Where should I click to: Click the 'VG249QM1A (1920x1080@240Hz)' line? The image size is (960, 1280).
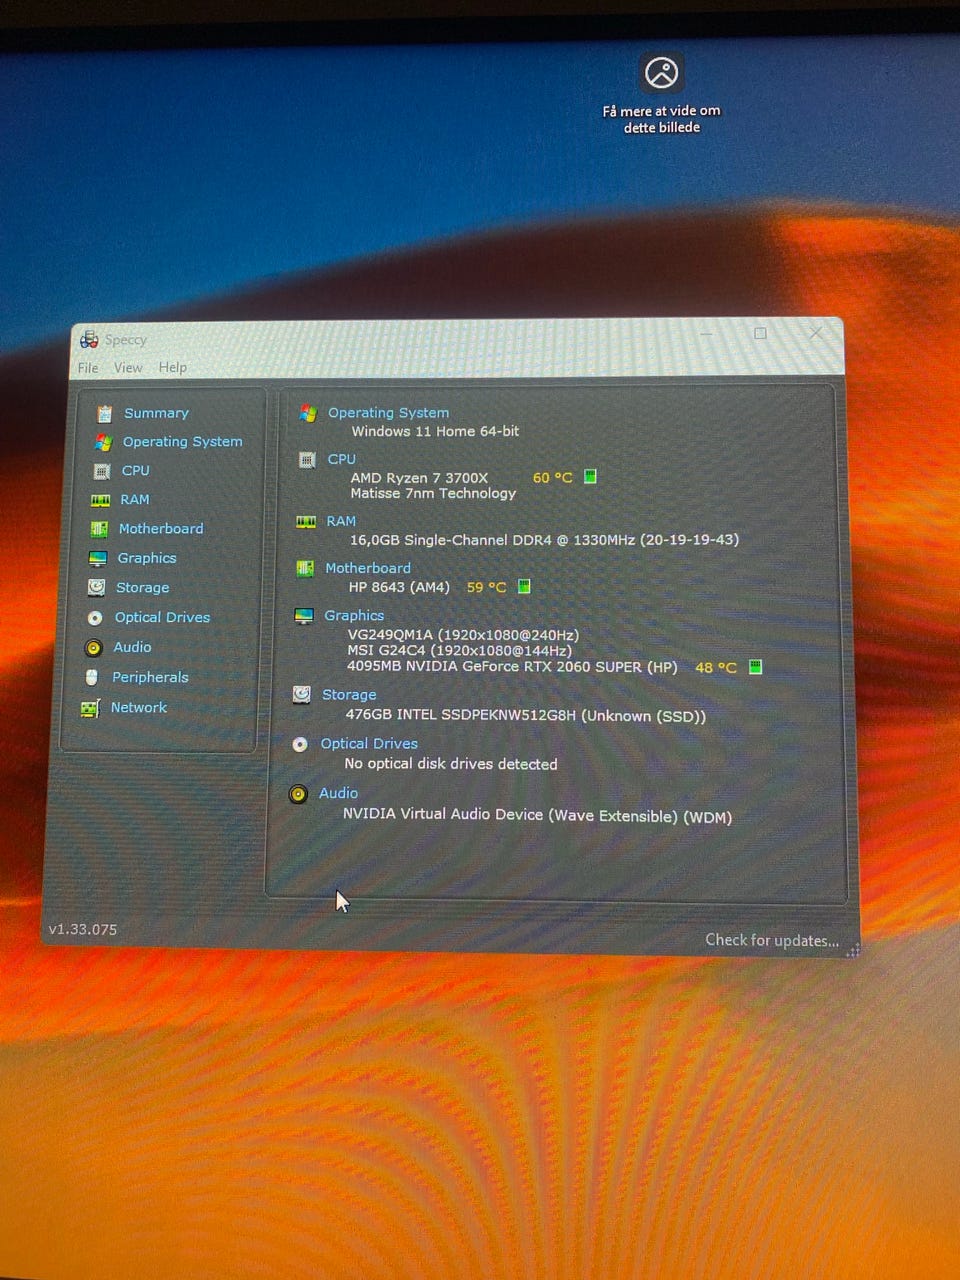pos(463,636)
